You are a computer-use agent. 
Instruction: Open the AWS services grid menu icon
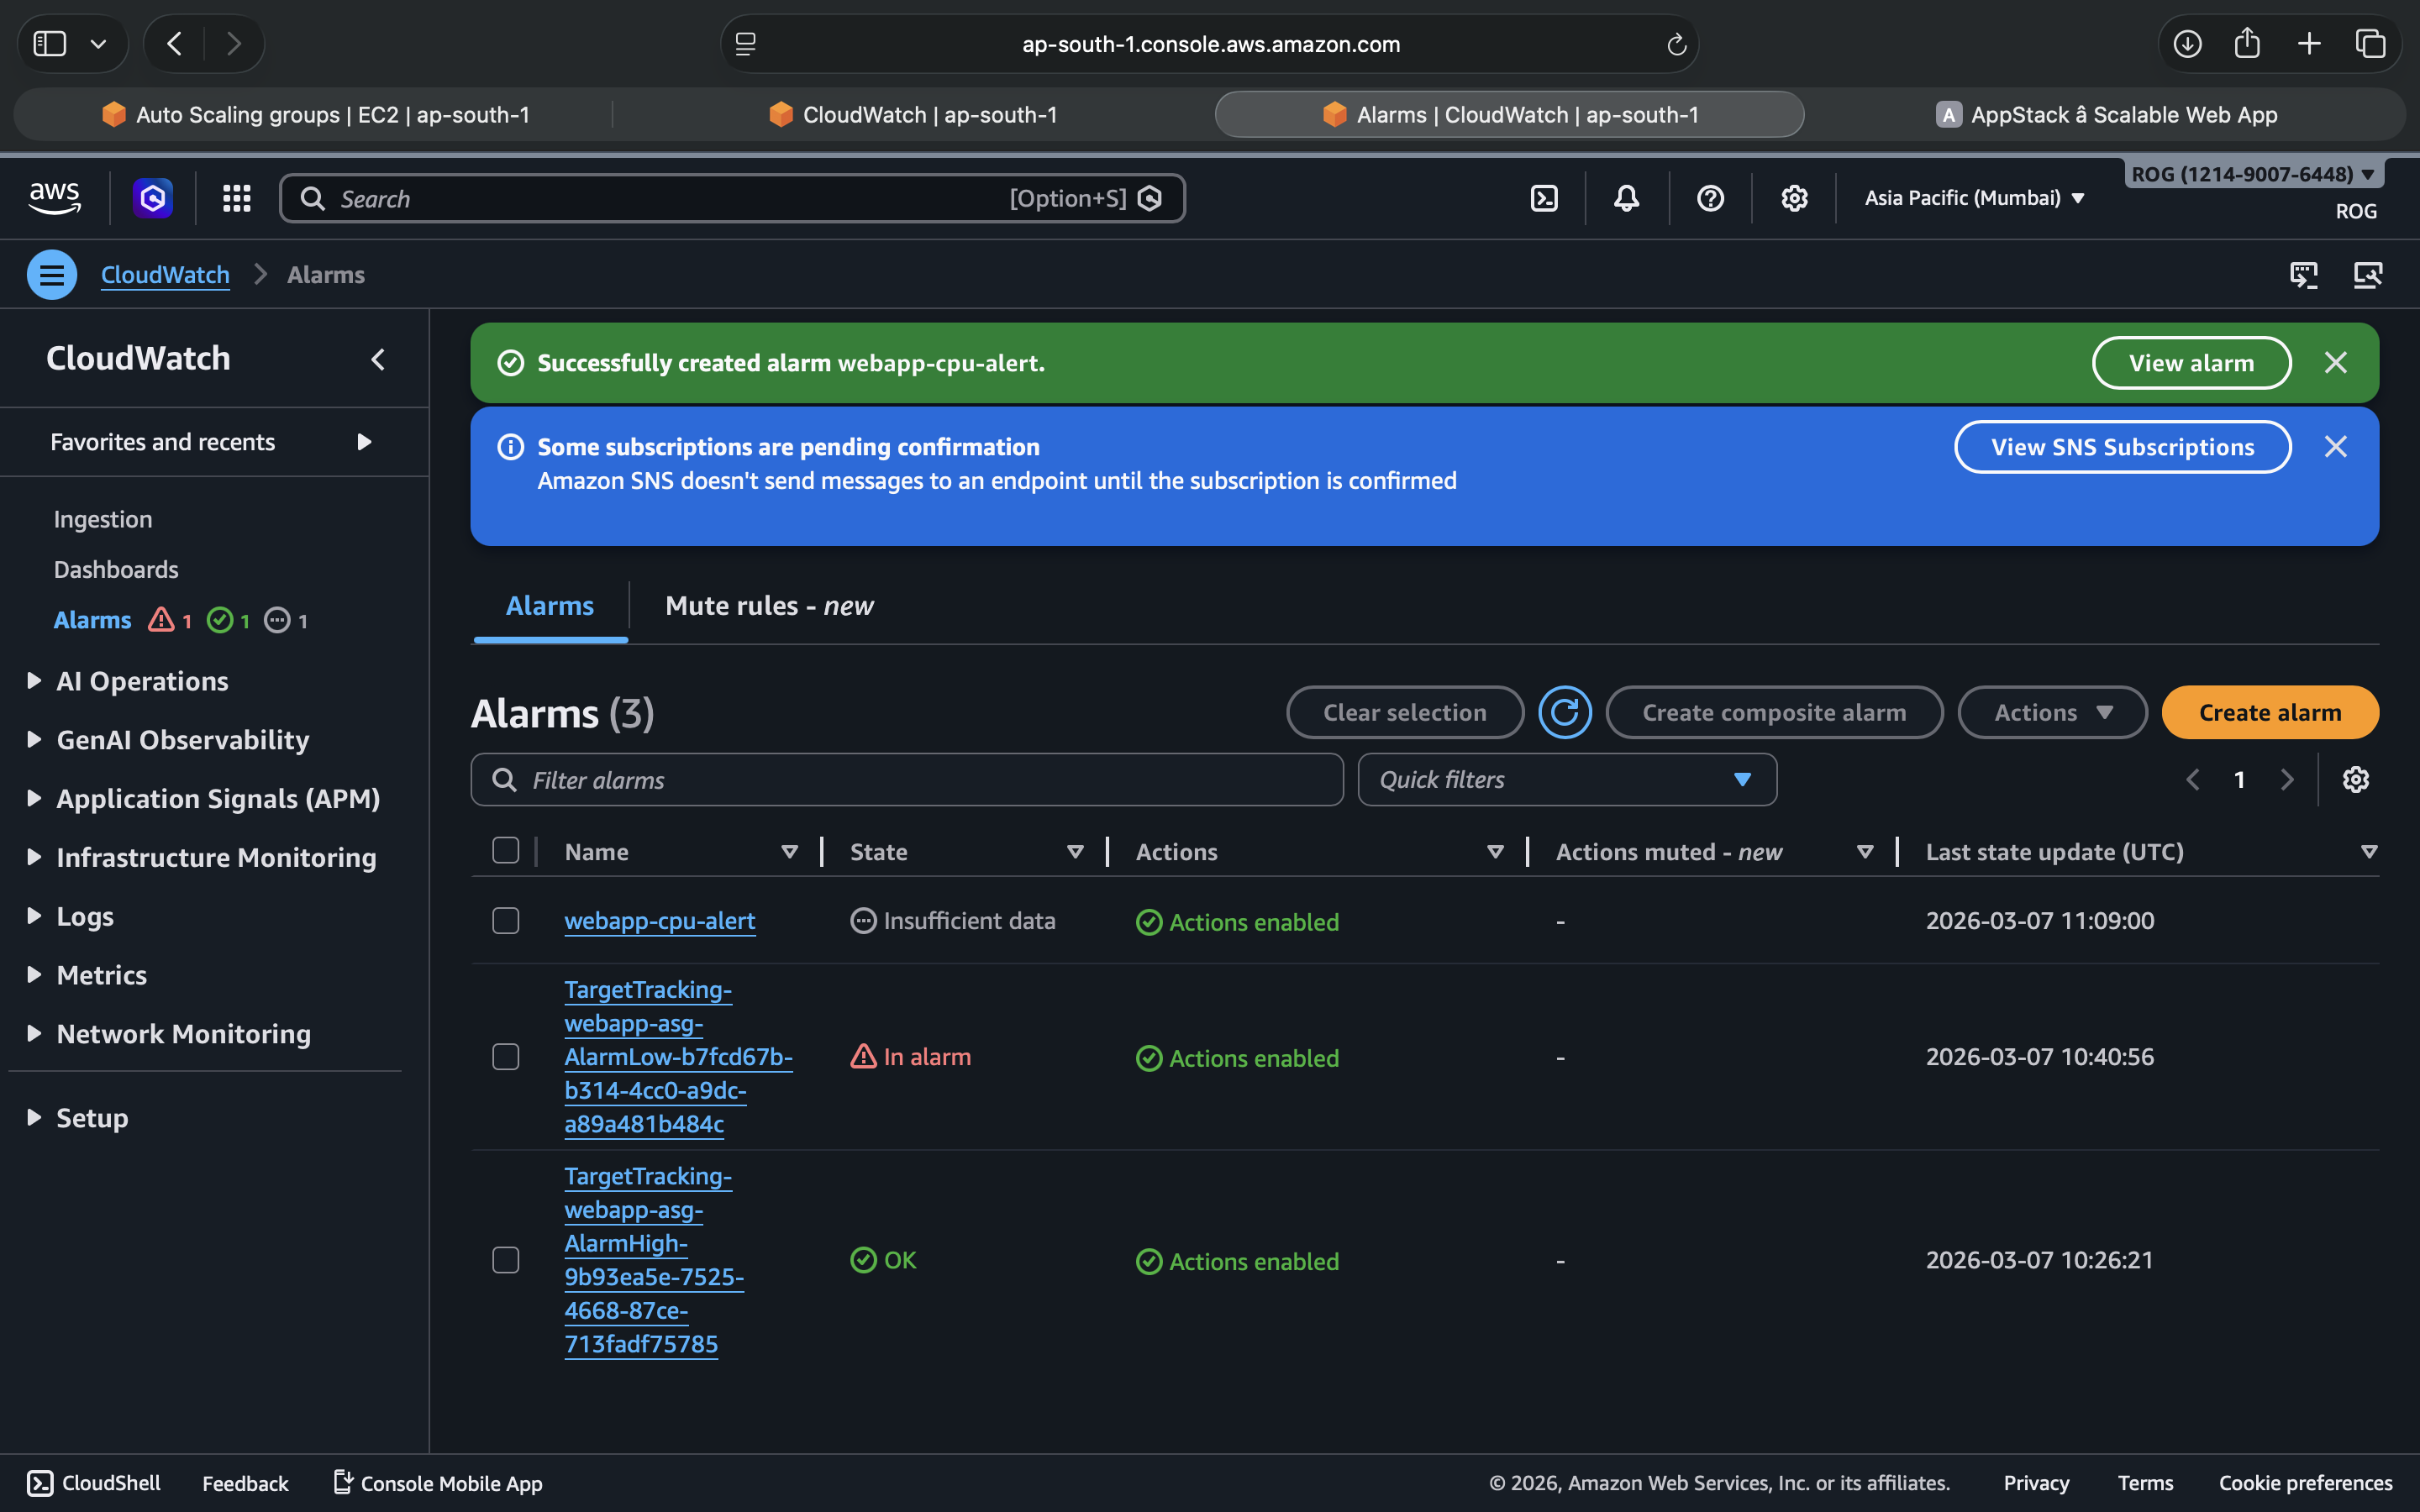tap(236, 198)
